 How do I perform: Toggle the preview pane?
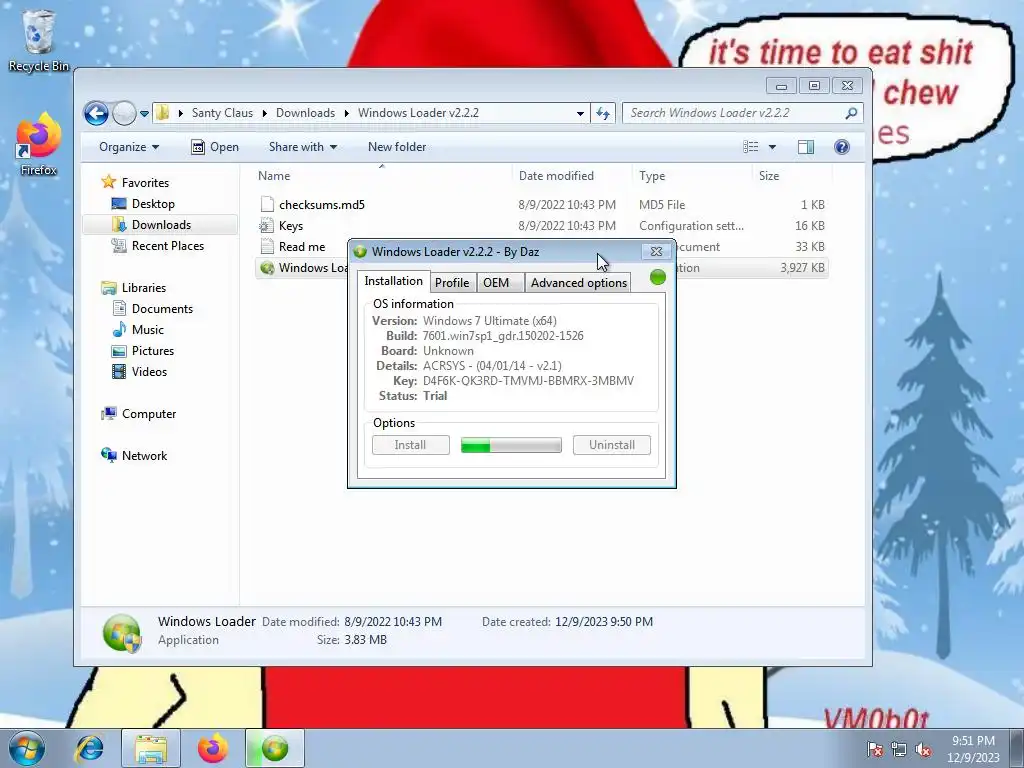(x=806, y=147)
